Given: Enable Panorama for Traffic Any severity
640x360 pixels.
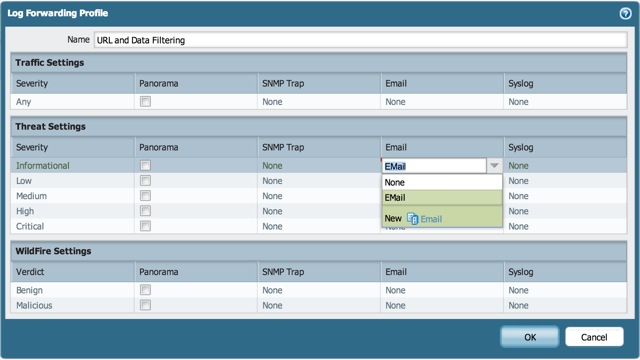Looking at the screenshot, I should pos(145,101).
